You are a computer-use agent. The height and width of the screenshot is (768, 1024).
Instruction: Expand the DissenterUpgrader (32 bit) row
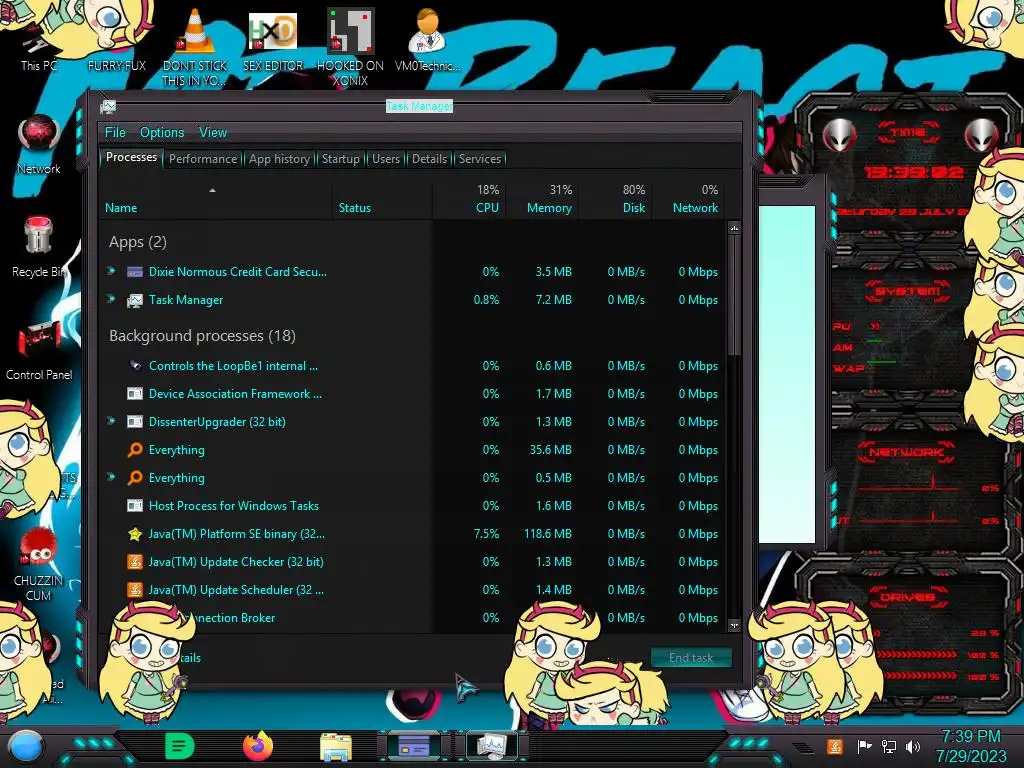(x=112, y=421)
